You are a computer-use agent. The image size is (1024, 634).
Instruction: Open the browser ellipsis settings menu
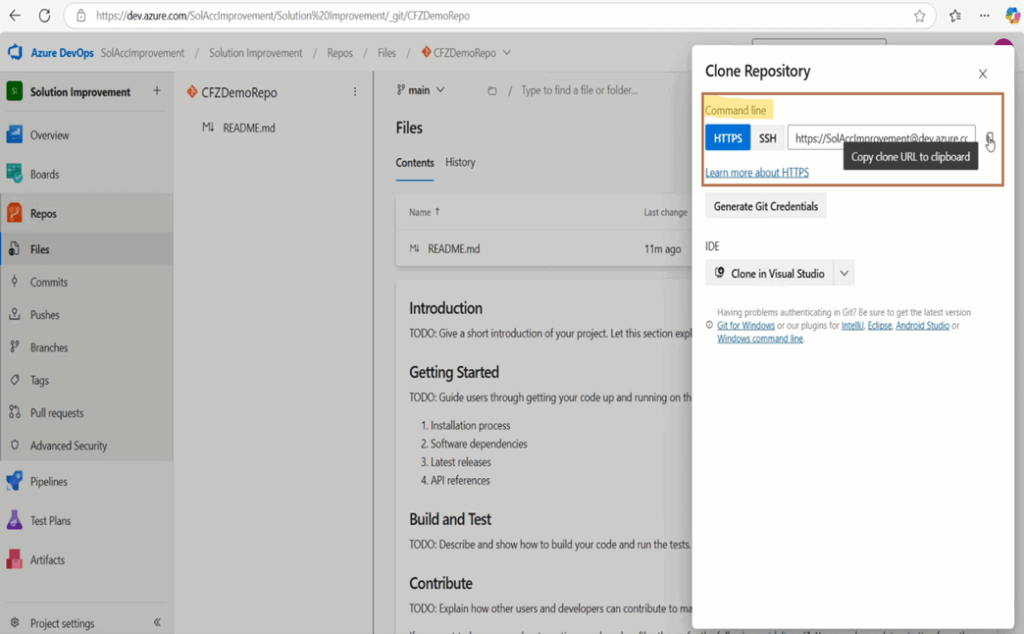click(x=984, y=16)
